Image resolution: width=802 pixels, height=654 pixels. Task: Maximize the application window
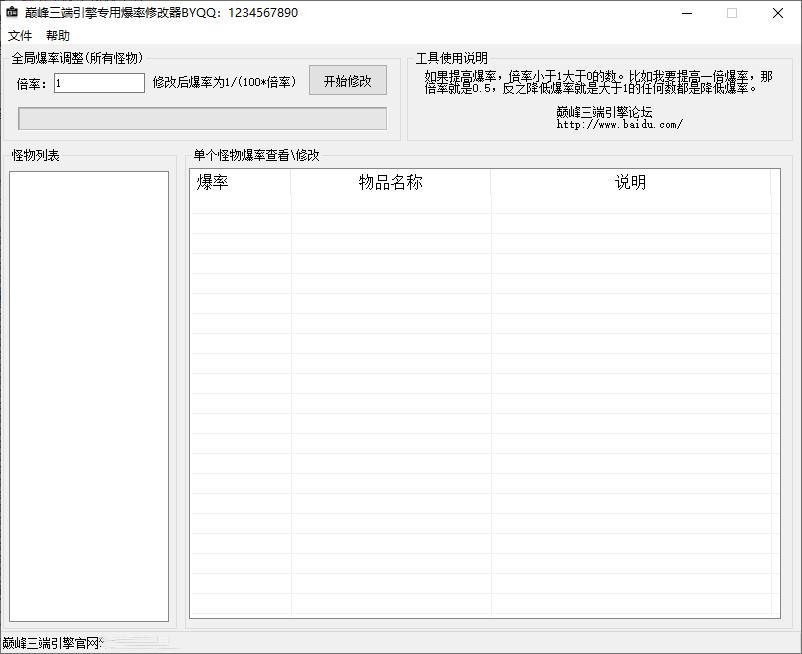[732, 13]
